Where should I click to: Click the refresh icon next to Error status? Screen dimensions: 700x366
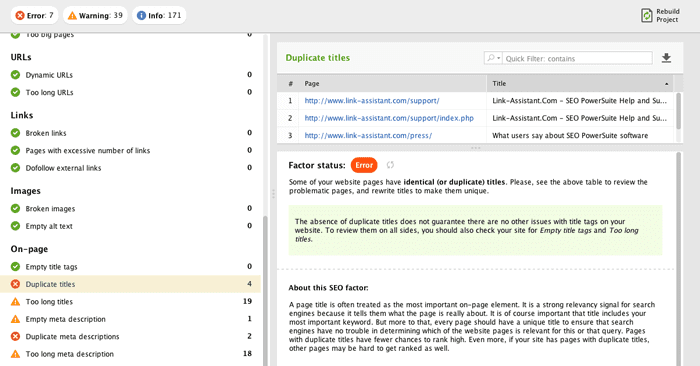[x=390, y=165]
